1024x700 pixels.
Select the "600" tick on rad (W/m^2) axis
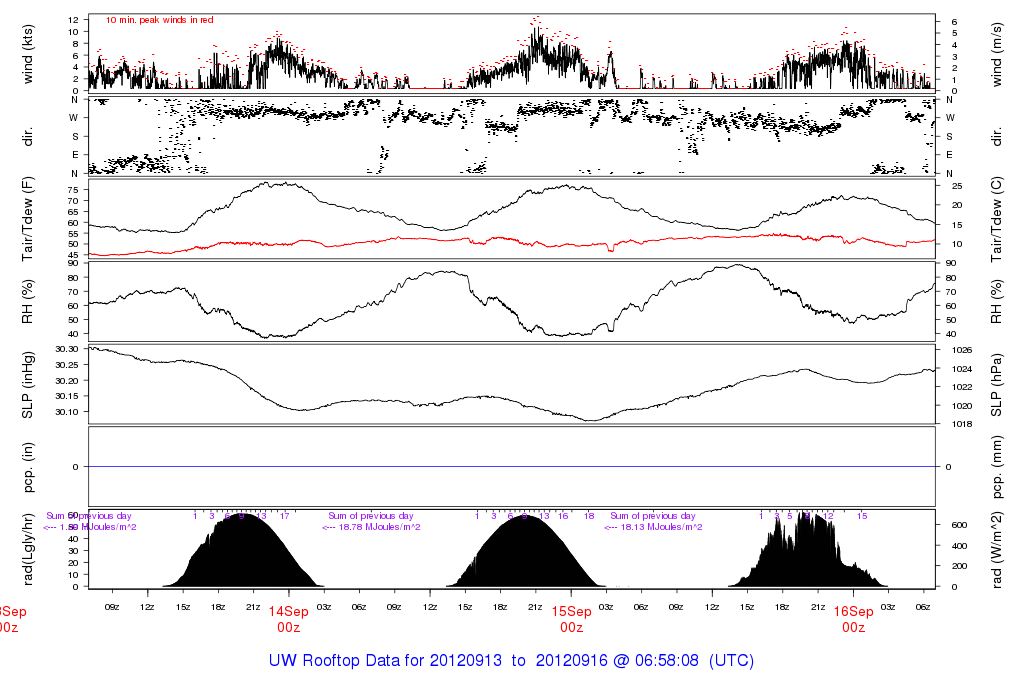click(959, 525)
